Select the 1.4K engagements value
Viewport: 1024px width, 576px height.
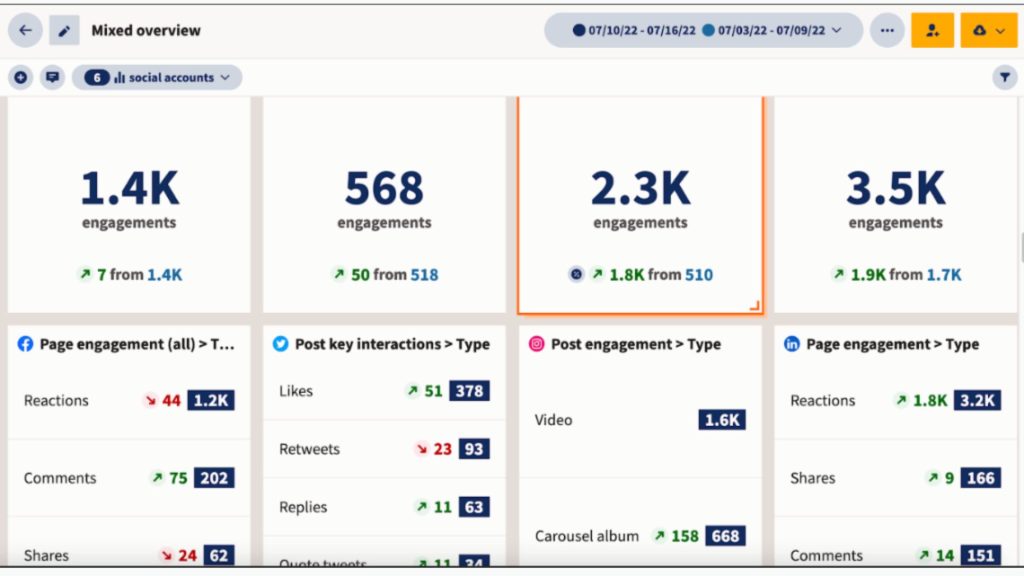[x=129, y=188]
